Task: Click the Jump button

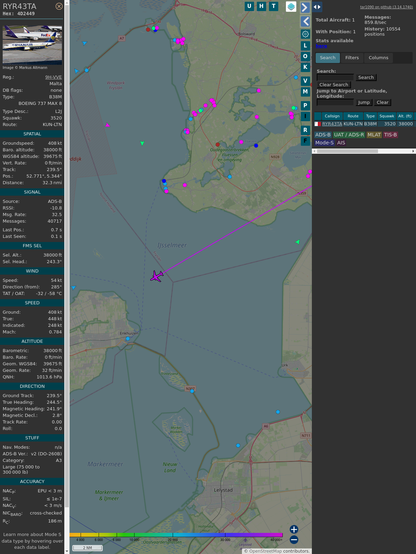Action: (363, 102)
